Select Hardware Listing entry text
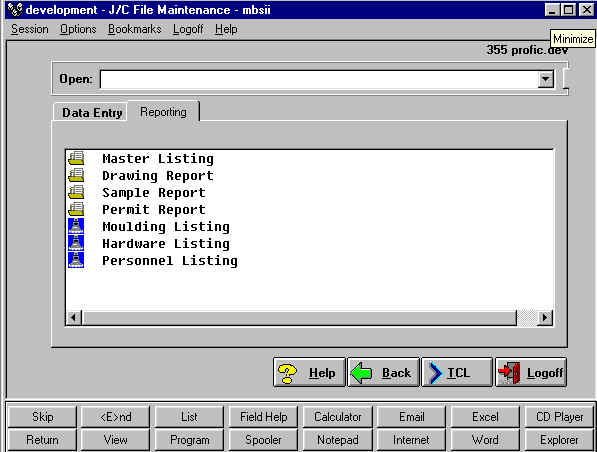Viewport: 597px width, 452px height. [166, 243]
